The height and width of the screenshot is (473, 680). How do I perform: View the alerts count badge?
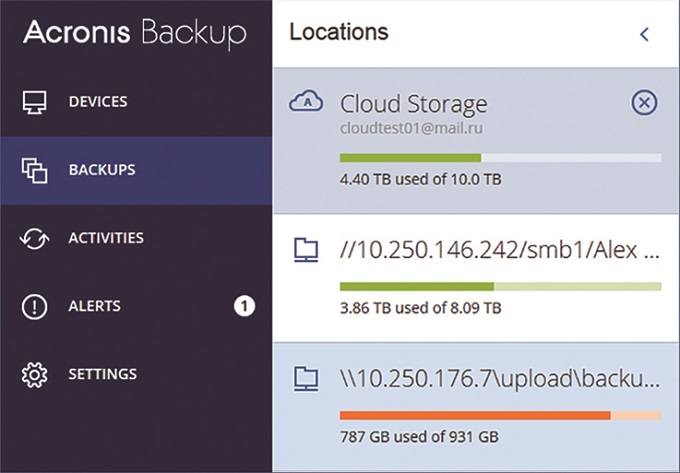click(245, 306)
